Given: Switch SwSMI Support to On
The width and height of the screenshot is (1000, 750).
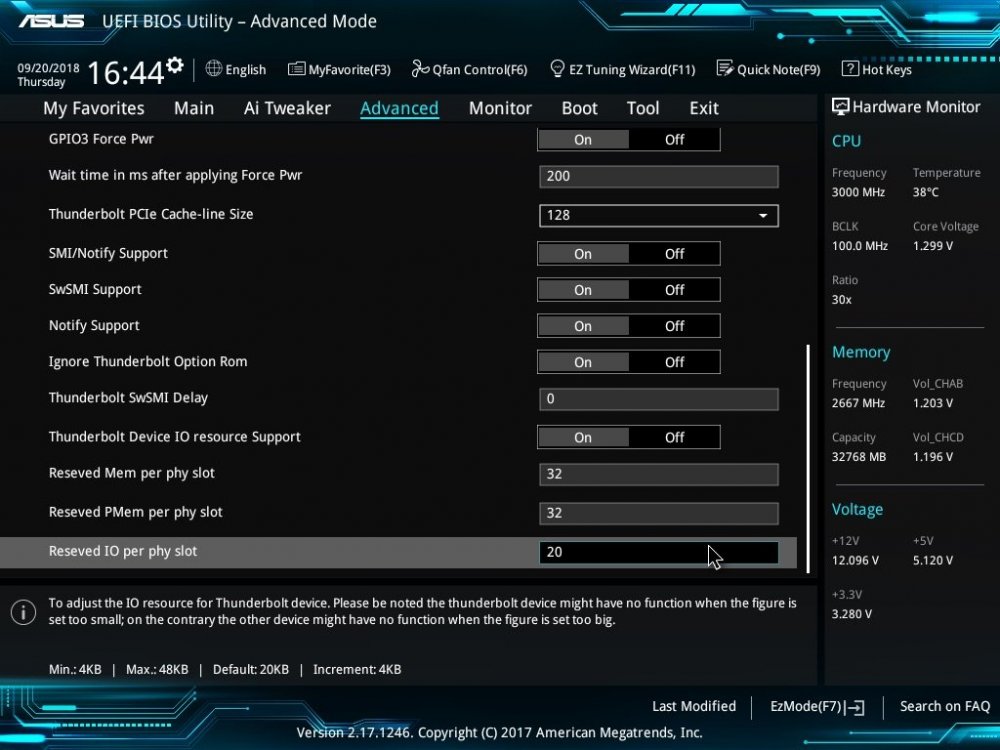Looking at the screenshot, I should (x=583, y=290).
